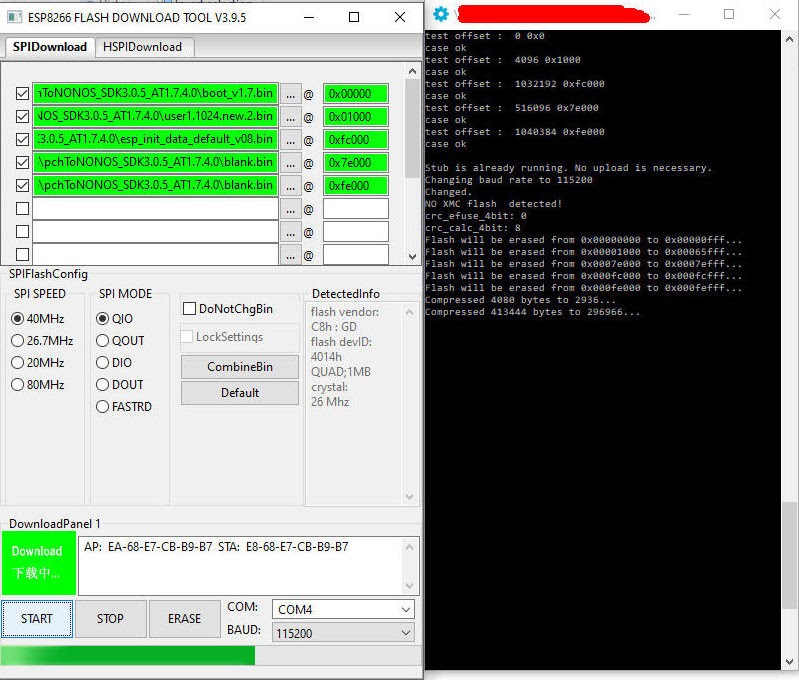The height and width of the screenshot is (680, 799).
Task: Switch to the SPIDownload tab
Action: [50, 47]
